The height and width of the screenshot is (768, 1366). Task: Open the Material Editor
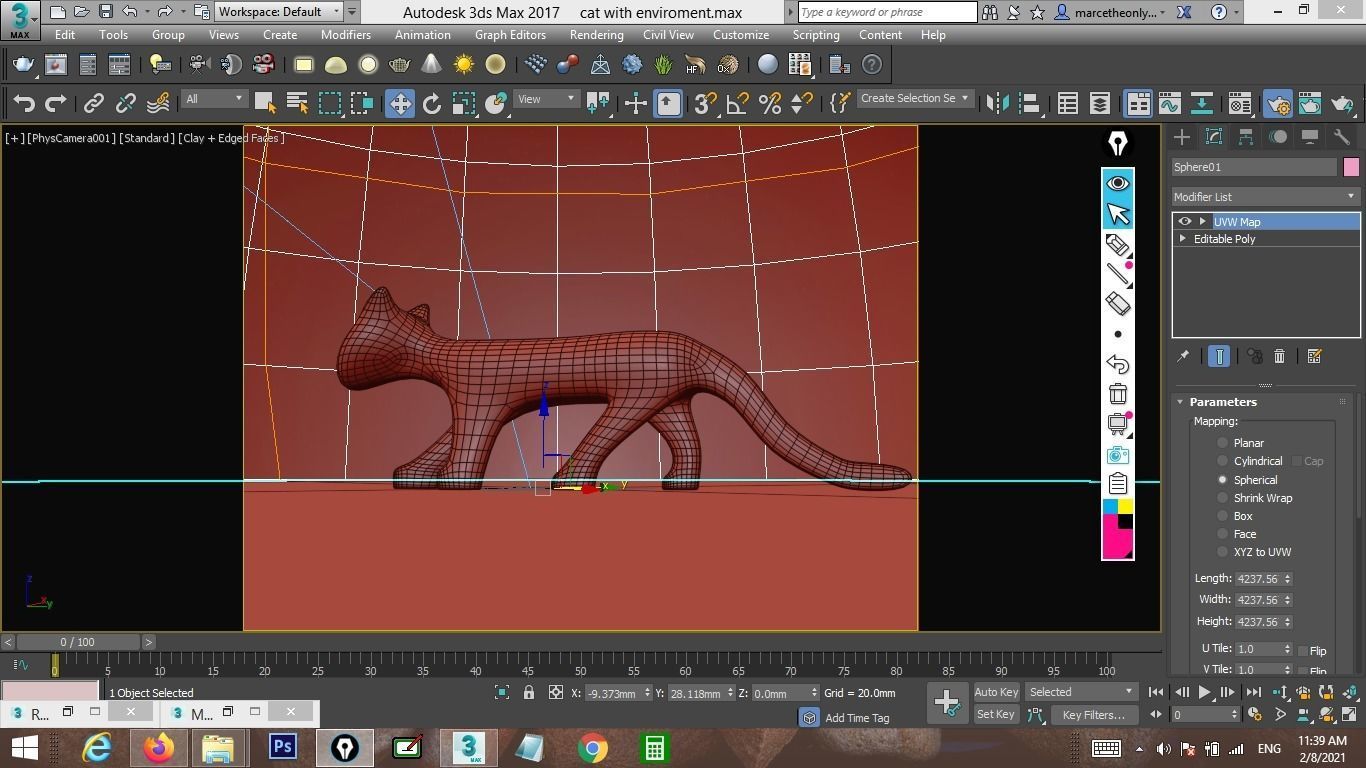coord(1240,103)
